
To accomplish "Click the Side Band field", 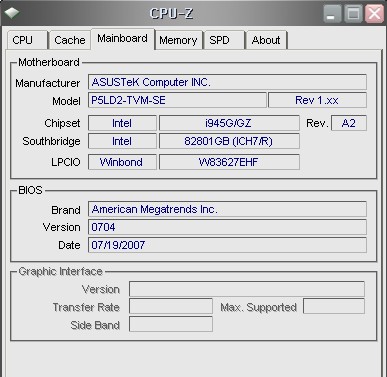I will (x=171, y=324).
